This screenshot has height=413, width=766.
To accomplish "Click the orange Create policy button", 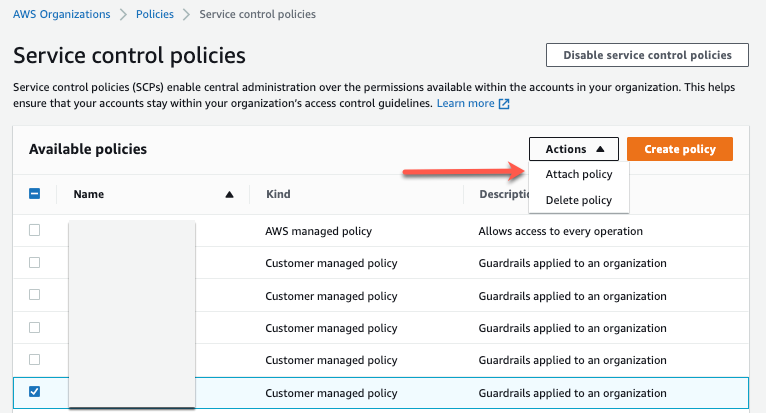I will click(x=679, y=149).
